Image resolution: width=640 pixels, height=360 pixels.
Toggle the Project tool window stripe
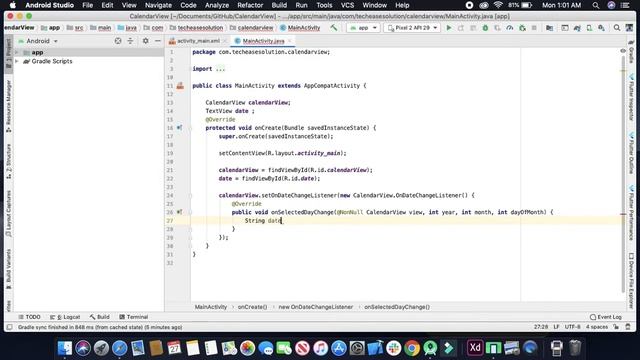(9, 54)
